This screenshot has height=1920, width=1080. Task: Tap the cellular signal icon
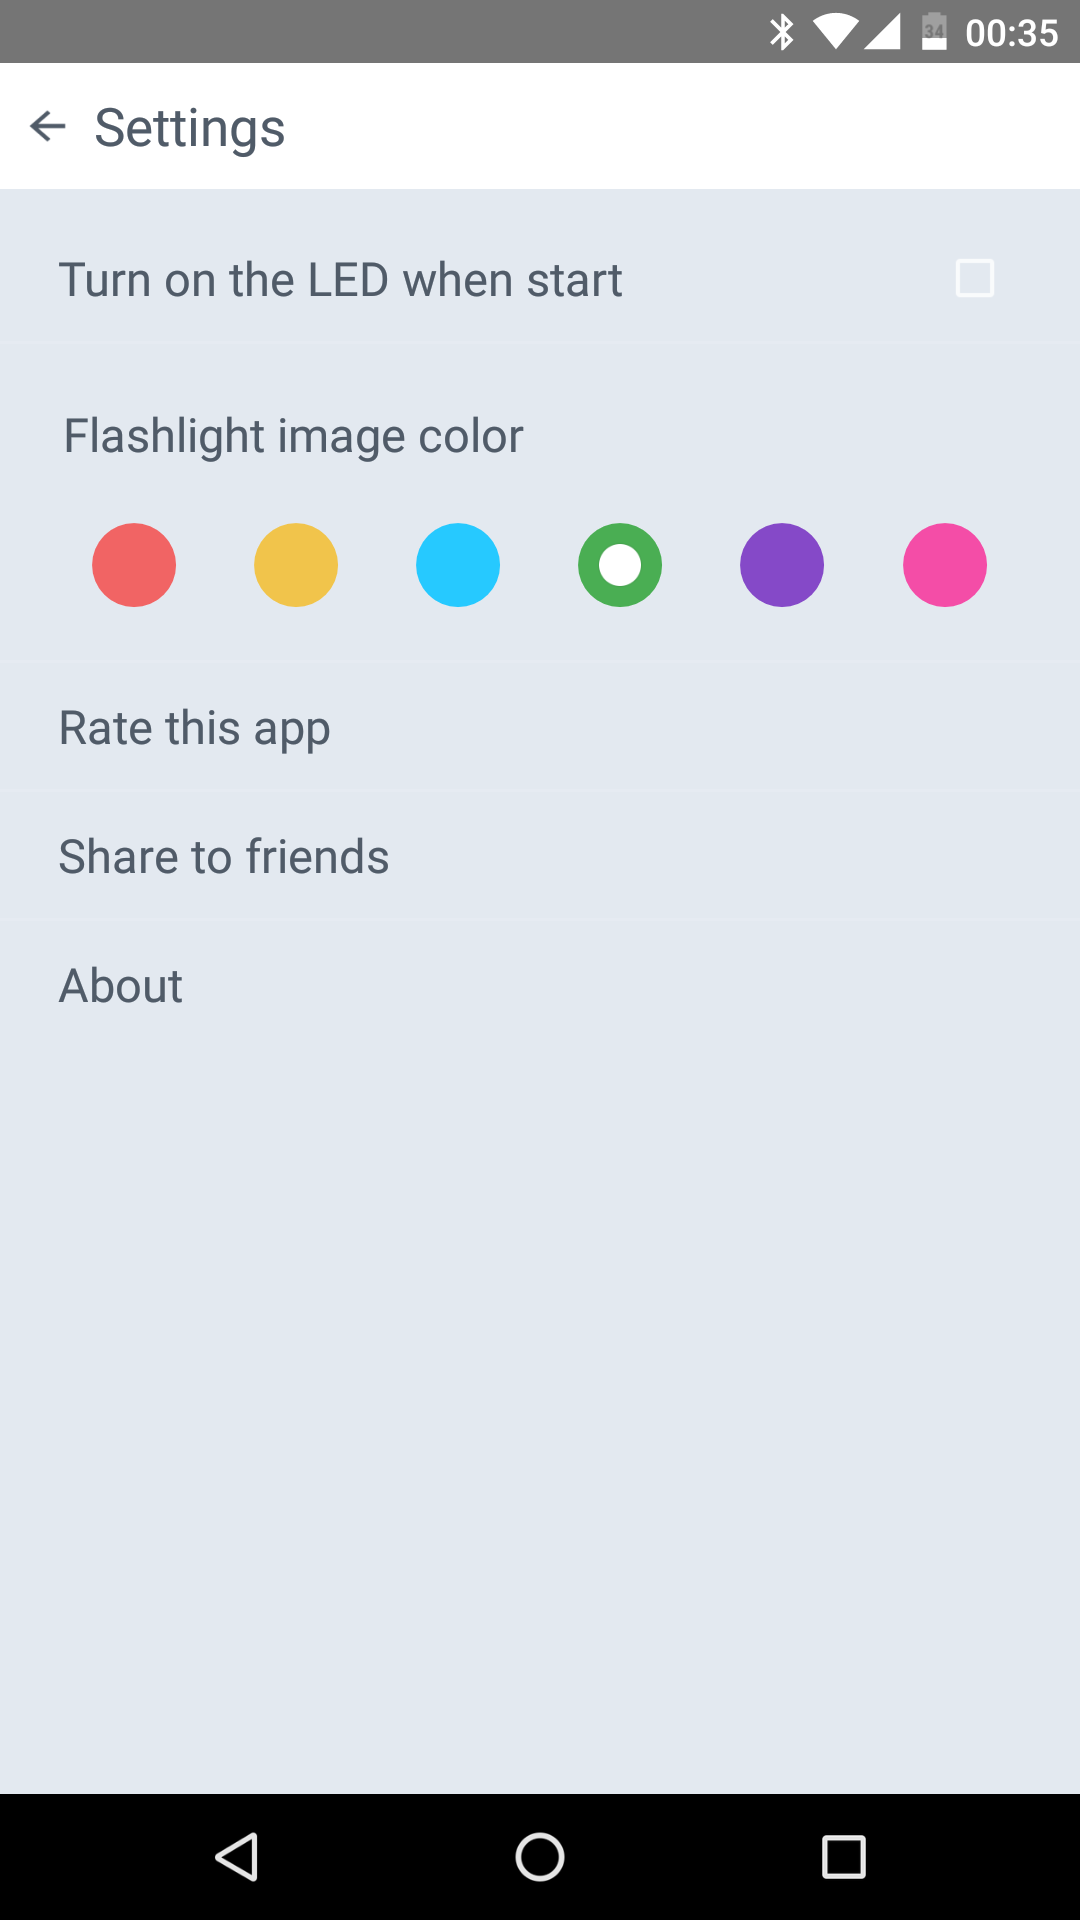[882, 32]
